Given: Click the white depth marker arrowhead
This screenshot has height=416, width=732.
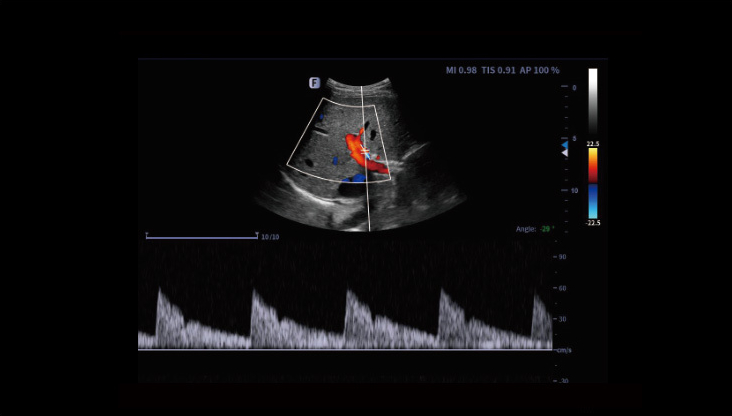Looking at the screenshot, I should (564, 153).
